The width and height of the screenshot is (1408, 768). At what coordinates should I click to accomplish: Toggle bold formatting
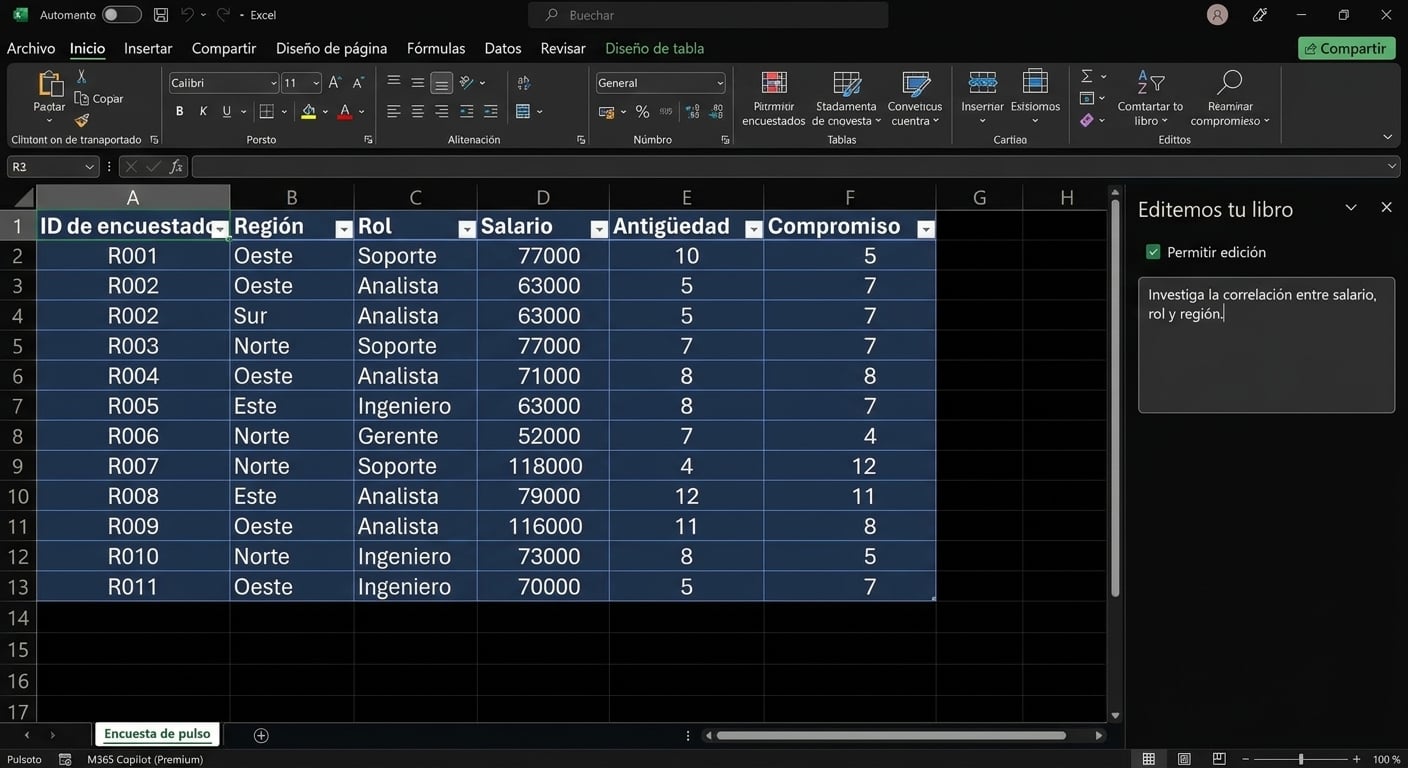(x=180, y=112)
